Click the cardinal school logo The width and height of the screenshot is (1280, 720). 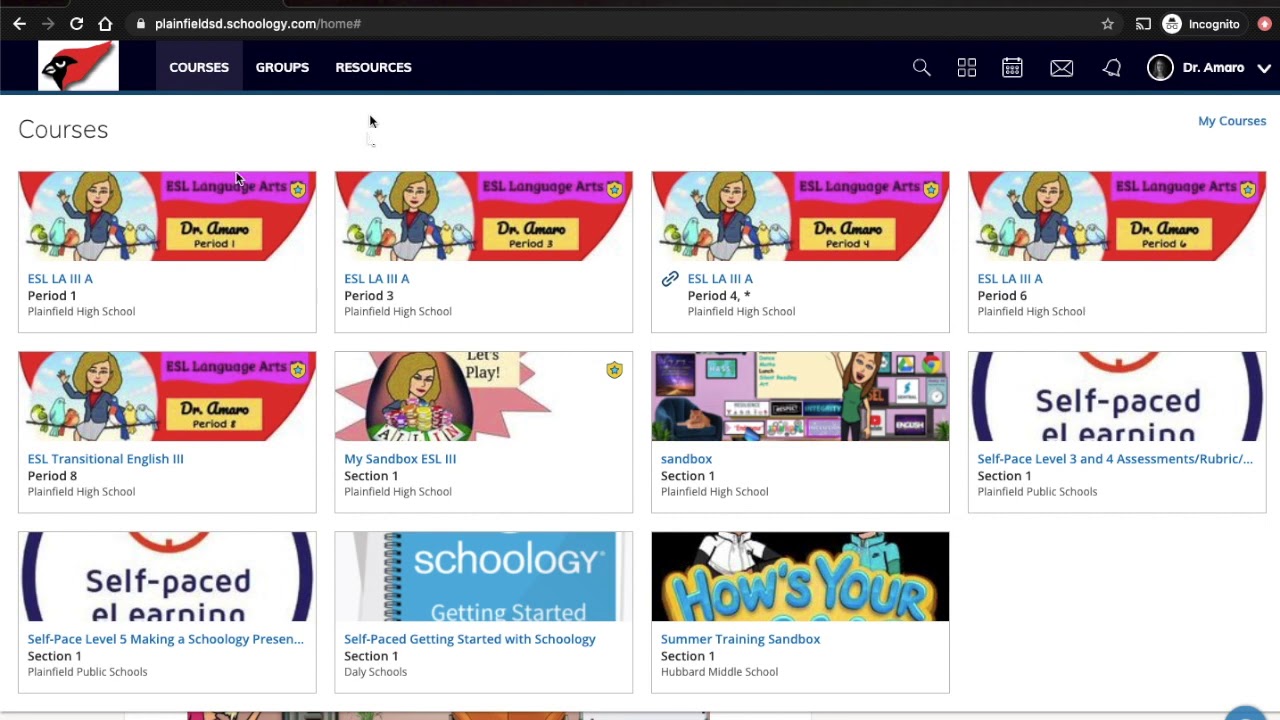(78, 66)
